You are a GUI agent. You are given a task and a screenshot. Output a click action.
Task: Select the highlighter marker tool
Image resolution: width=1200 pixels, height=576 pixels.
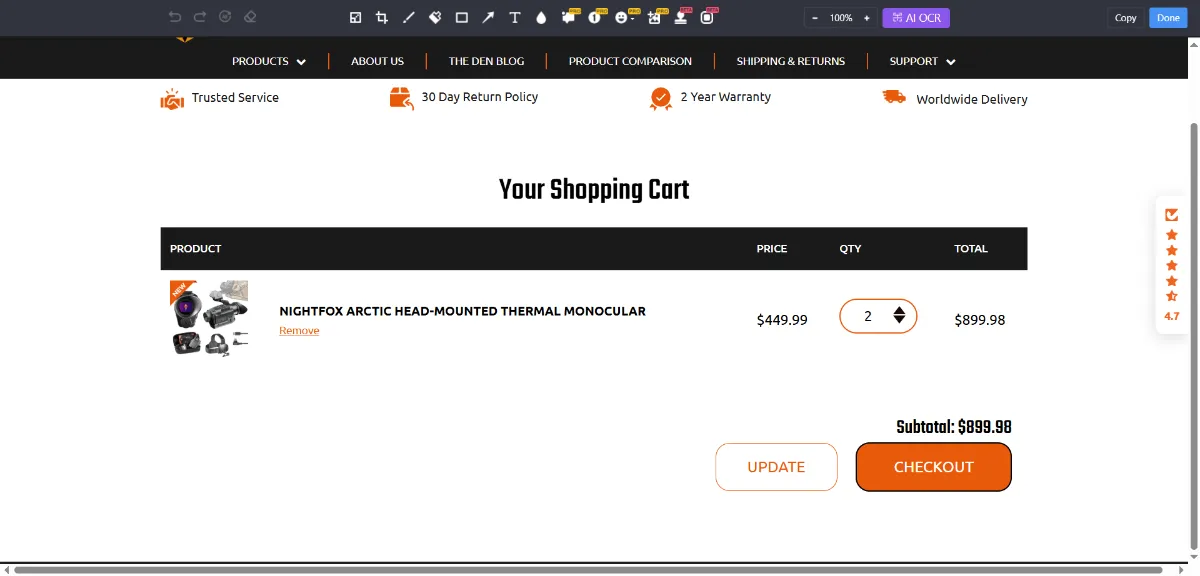pos(435,17)
